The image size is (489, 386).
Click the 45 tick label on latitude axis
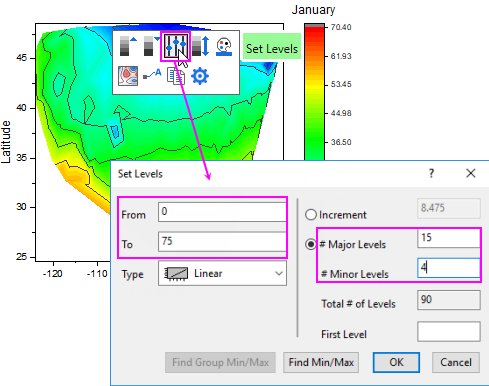point(21,58)
